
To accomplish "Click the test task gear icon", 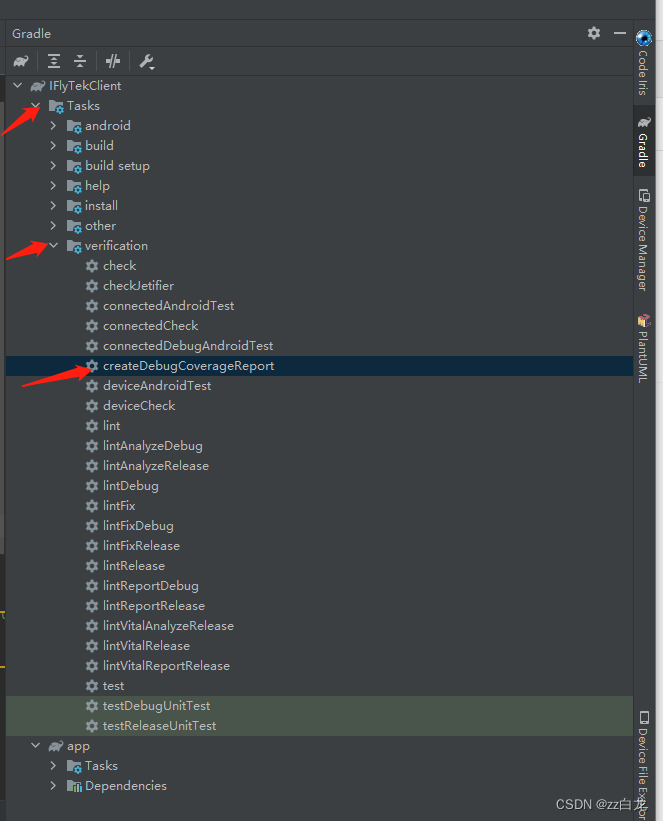I will coord(92,686).
